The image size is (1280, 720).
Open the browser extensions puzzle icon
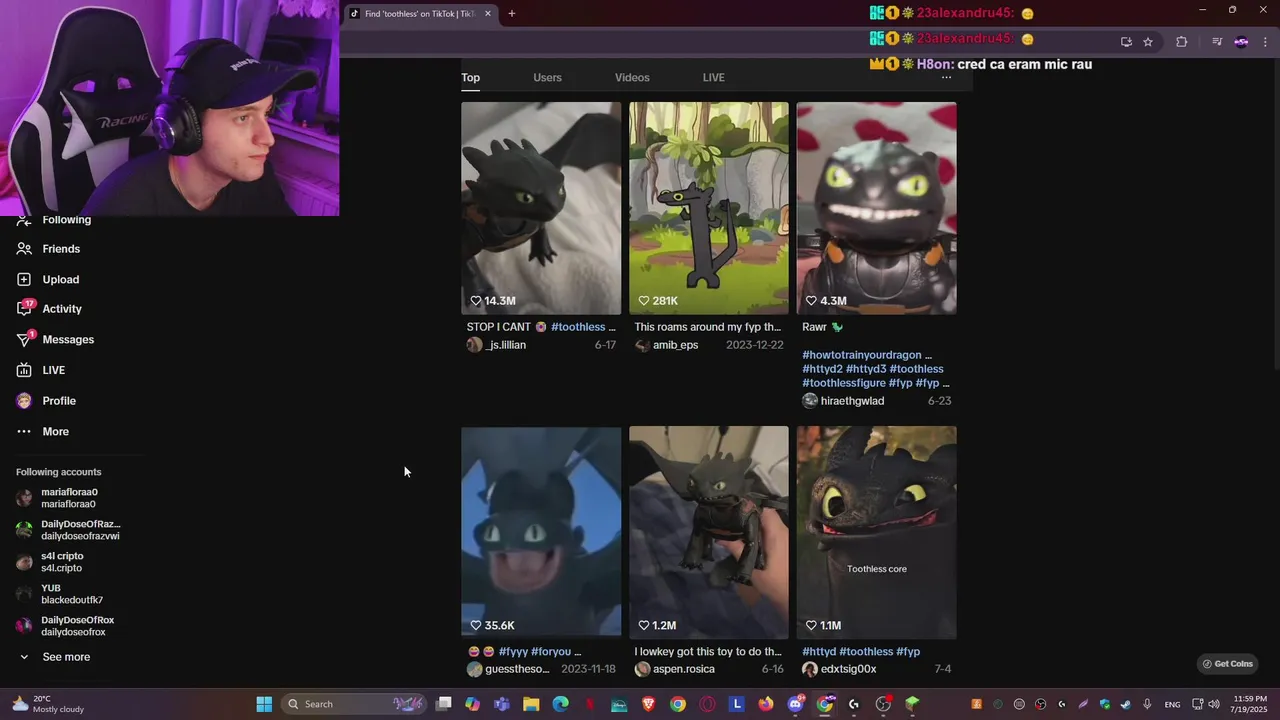(x=1181, y=42)
